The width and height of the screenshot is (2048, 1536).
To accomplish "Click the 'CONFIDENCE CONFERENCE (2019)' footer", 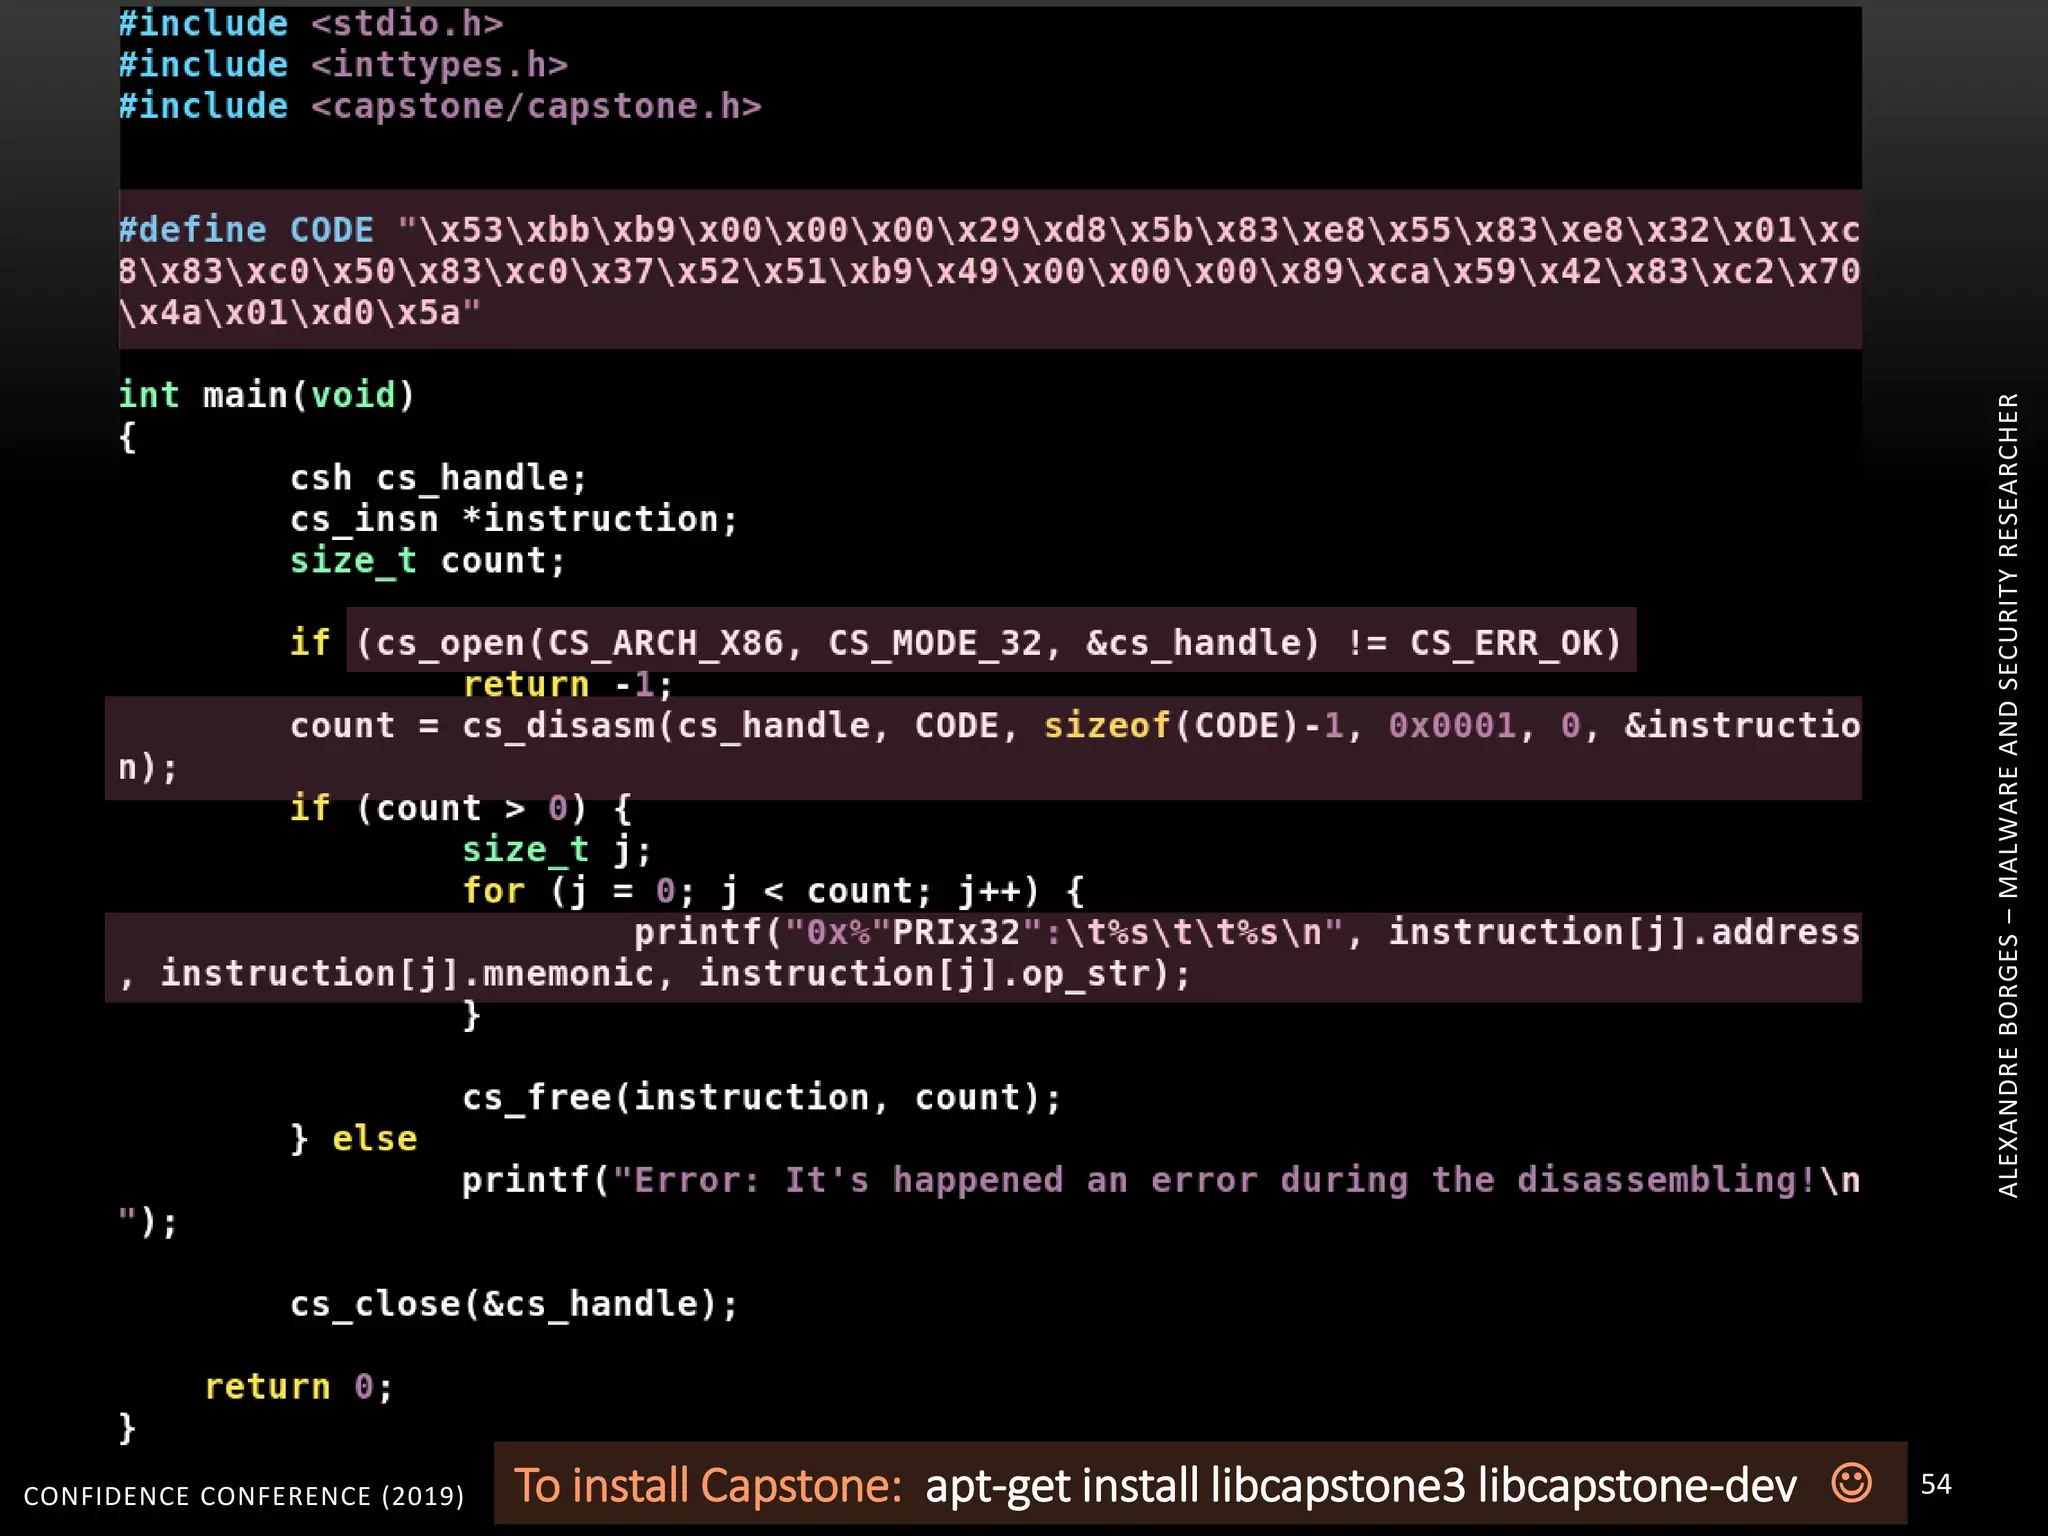I will pos(244,1496).
